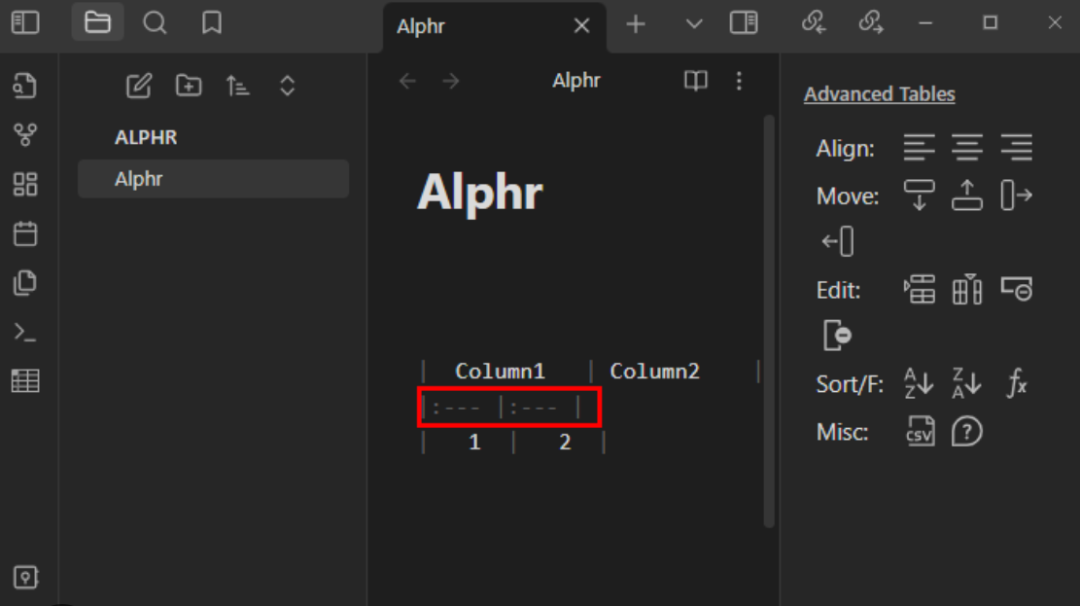Open the search panel magnifier icon
1080x606 pixels.
click(x=154, y=23)
